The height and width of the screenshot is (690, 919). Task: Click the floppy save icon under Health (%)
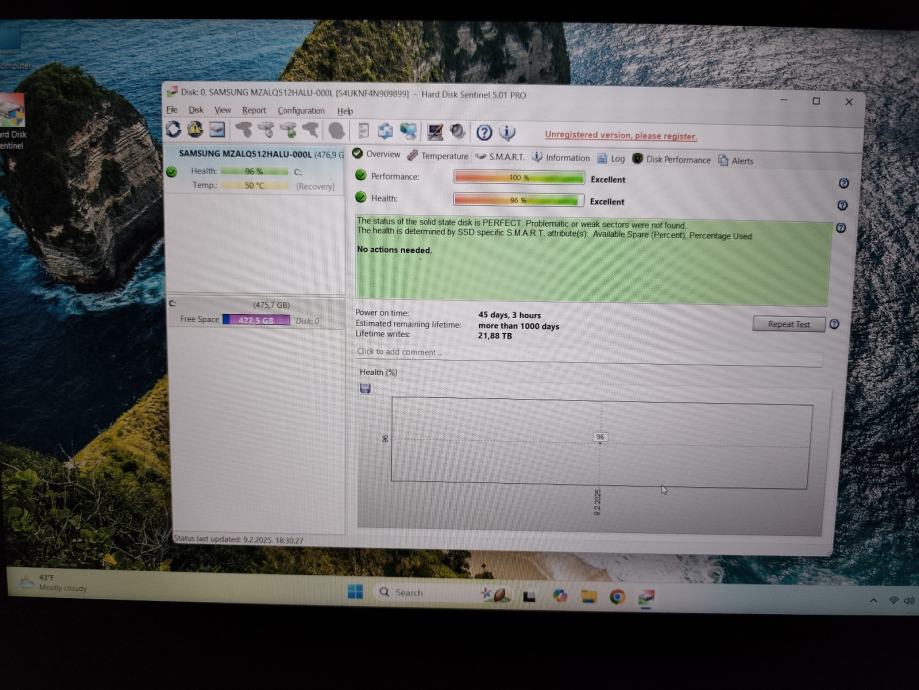coord(365,388)
